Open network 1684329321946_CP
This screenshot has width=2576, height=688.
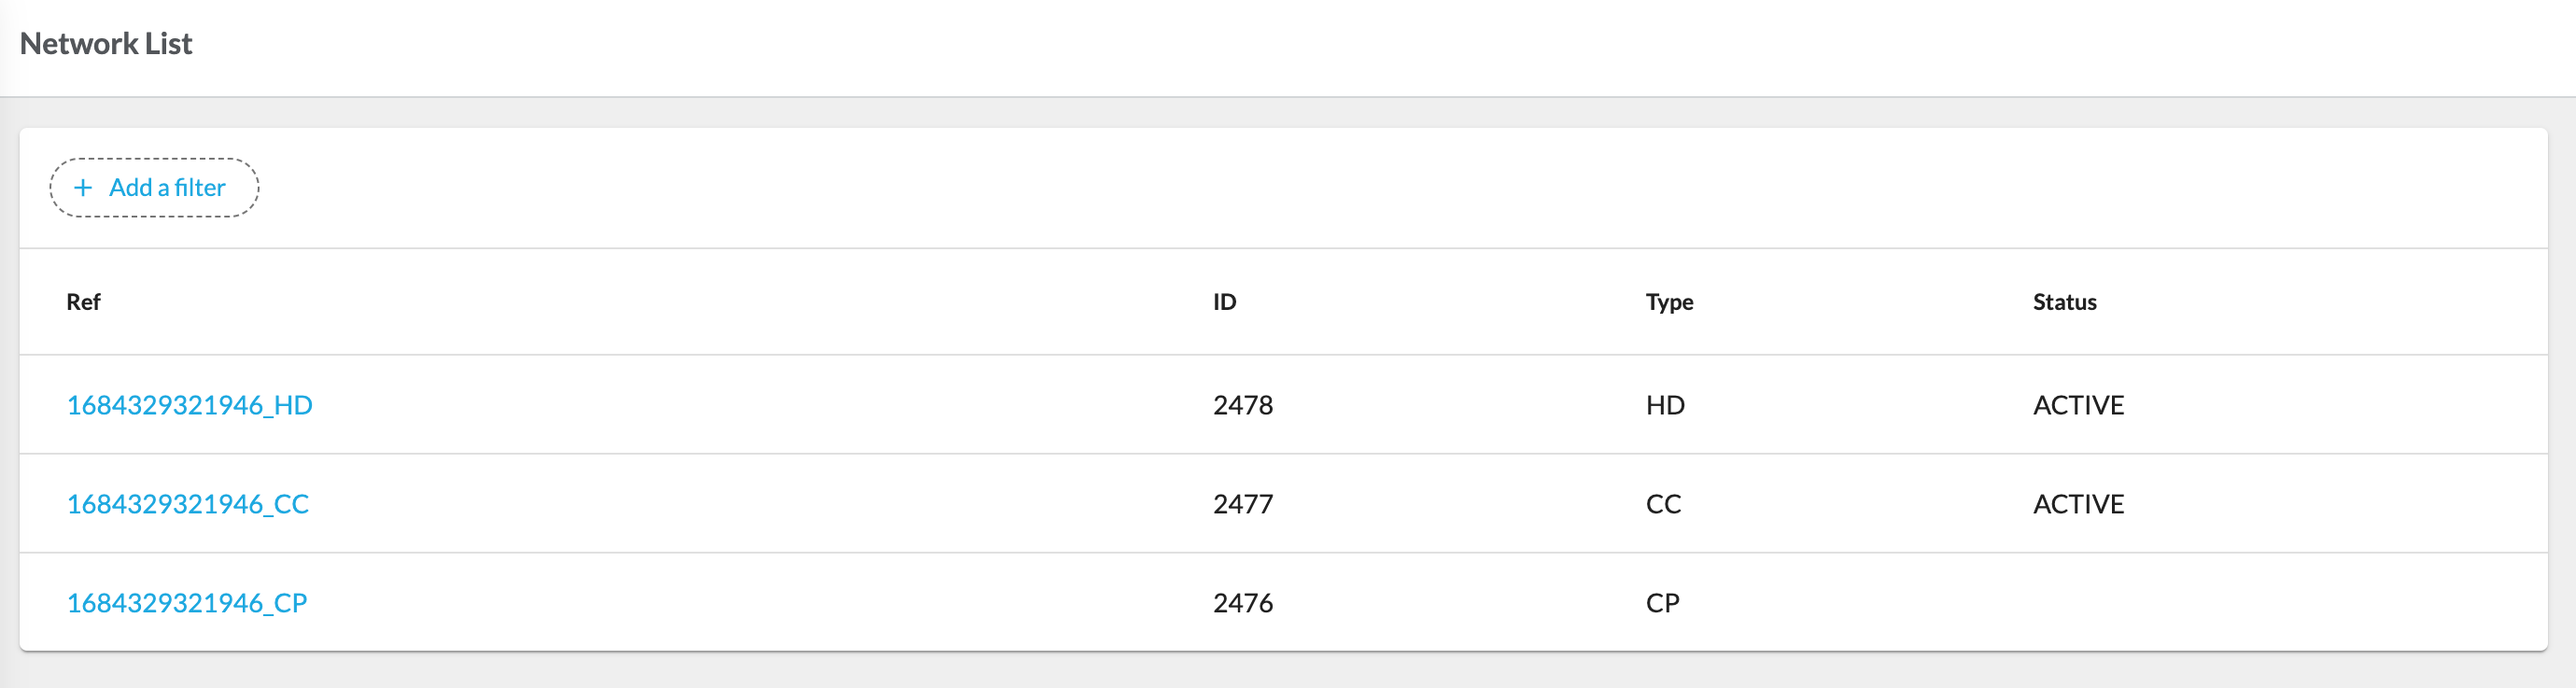pos(188,602)
